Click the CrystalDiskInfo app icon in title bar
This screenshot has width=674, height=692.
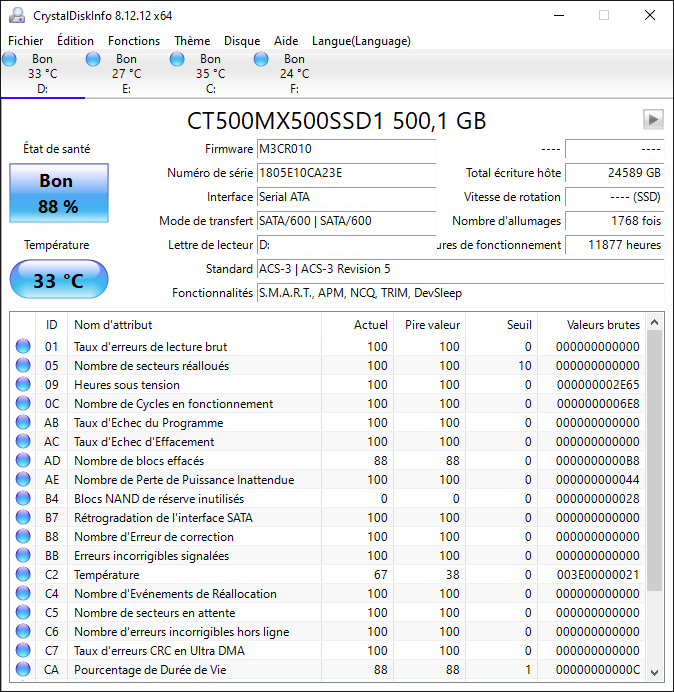[16, 15]
